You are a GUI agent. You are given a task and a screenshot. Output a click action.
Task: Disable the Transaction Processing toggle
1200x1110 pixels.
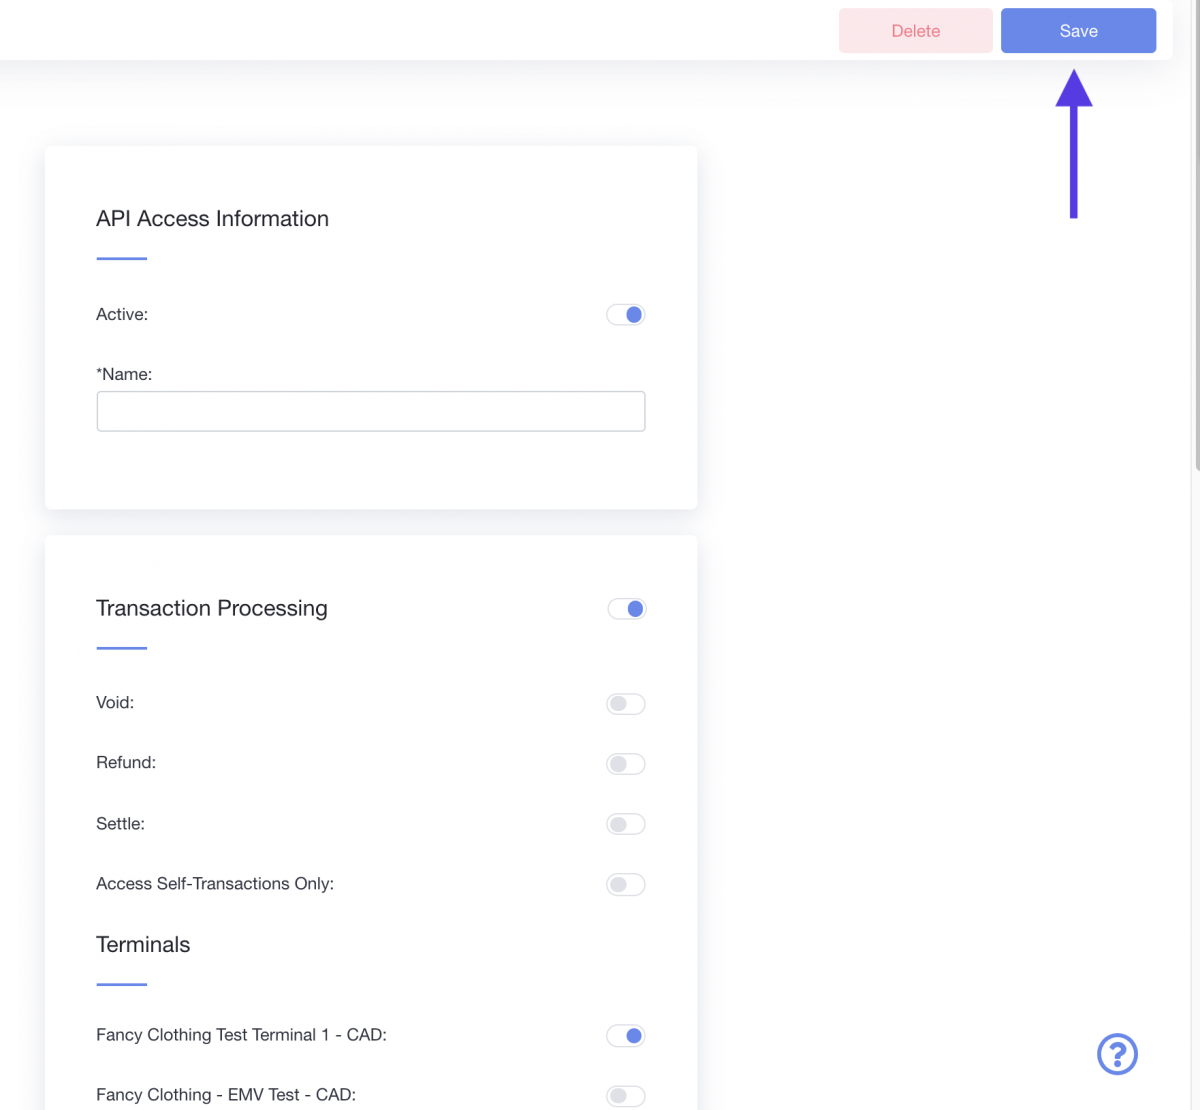(x=627, y=609)
